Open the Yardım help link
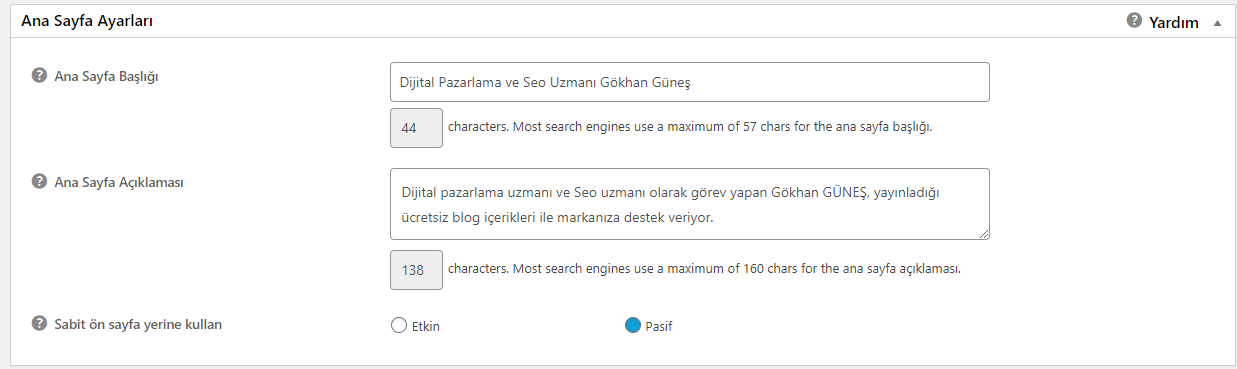This screenshot has height=369, width=1237. point(1173,22)
